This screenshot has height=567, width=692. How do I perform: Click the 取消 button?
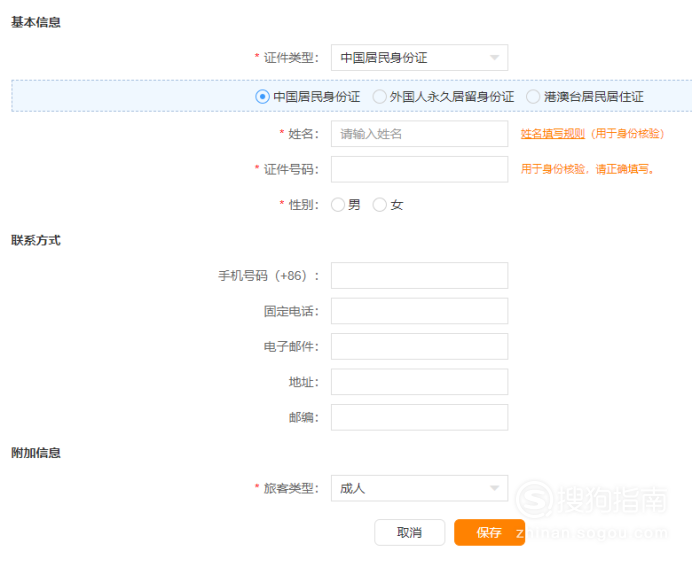pyautogui.click(x=410, y=533)
